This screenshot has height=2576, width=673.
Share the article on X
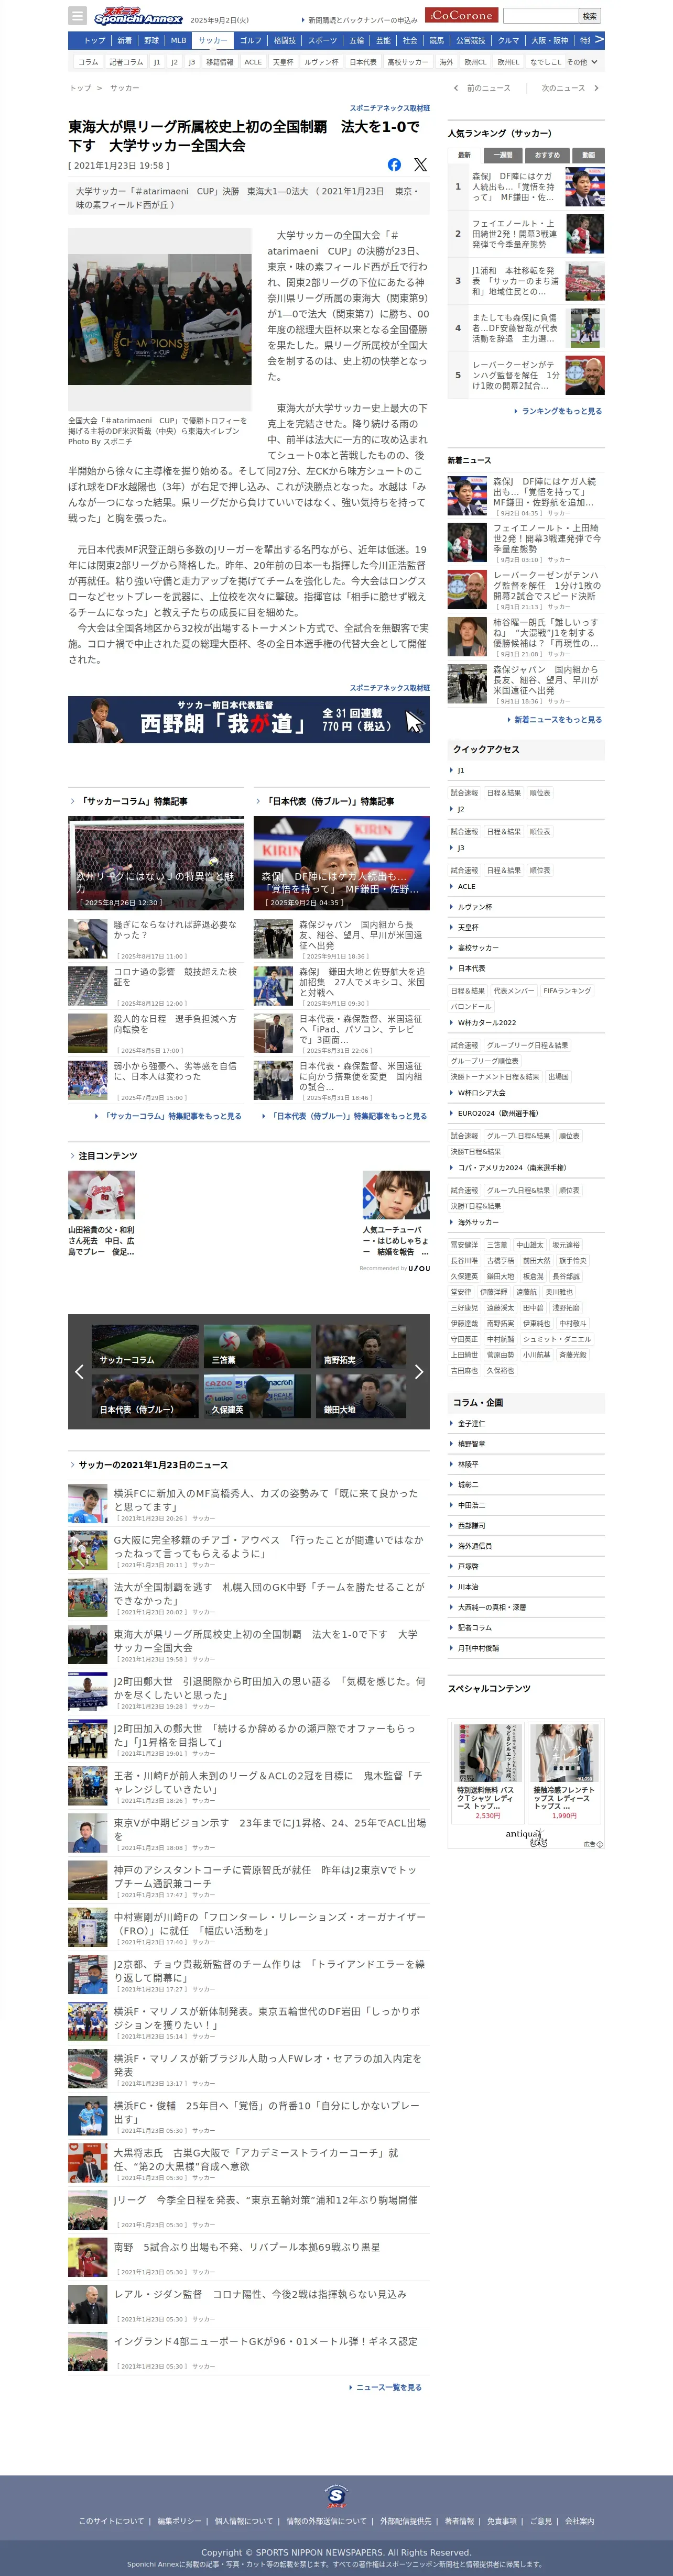click(x=420, y=165)
